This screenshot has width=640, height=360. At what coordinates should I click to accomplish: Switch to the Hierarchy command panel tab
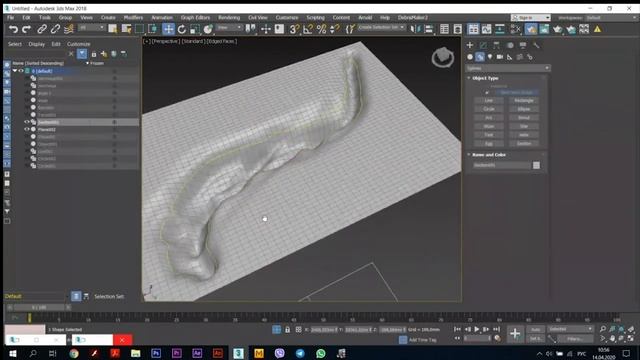pyautogui.click(x=496, y=45)
